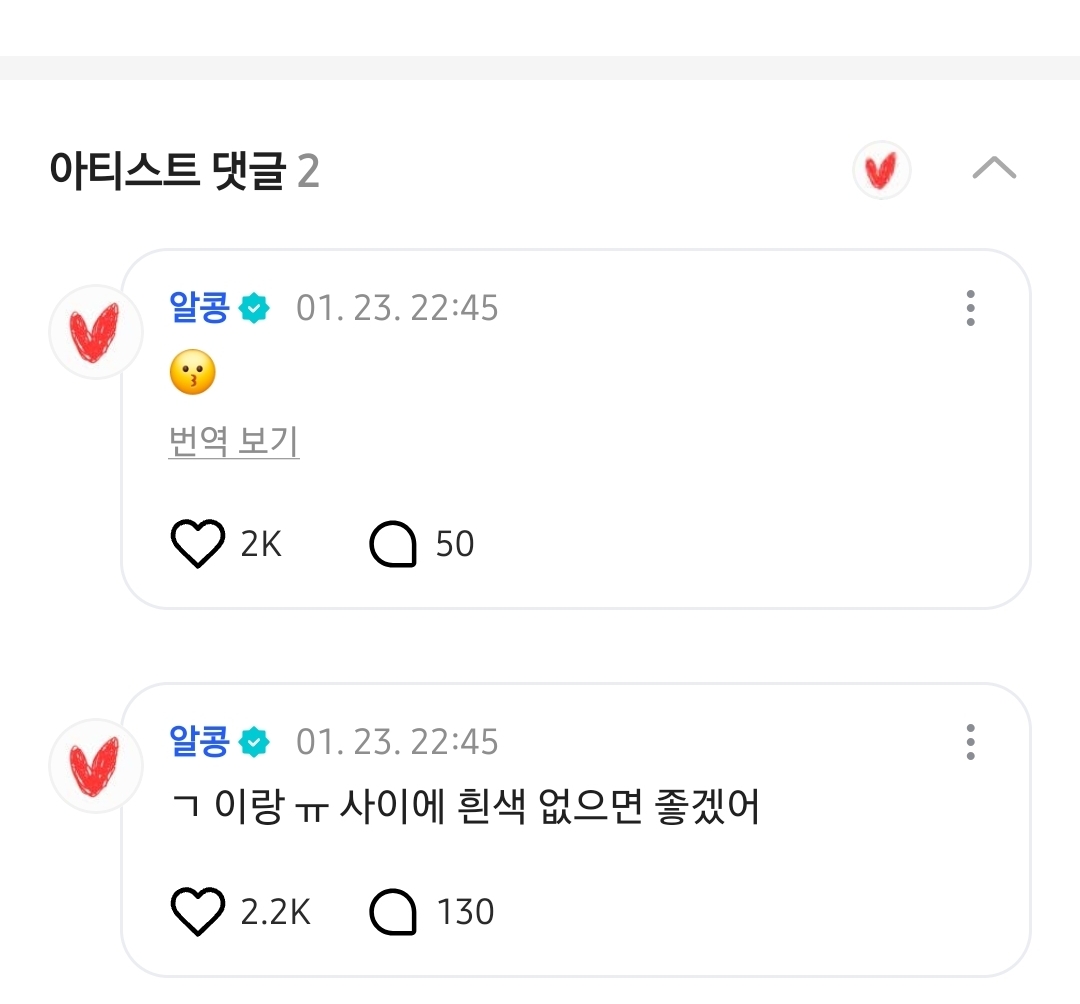Open profile avatar beside 흰색 comment

tap(96, 766)
